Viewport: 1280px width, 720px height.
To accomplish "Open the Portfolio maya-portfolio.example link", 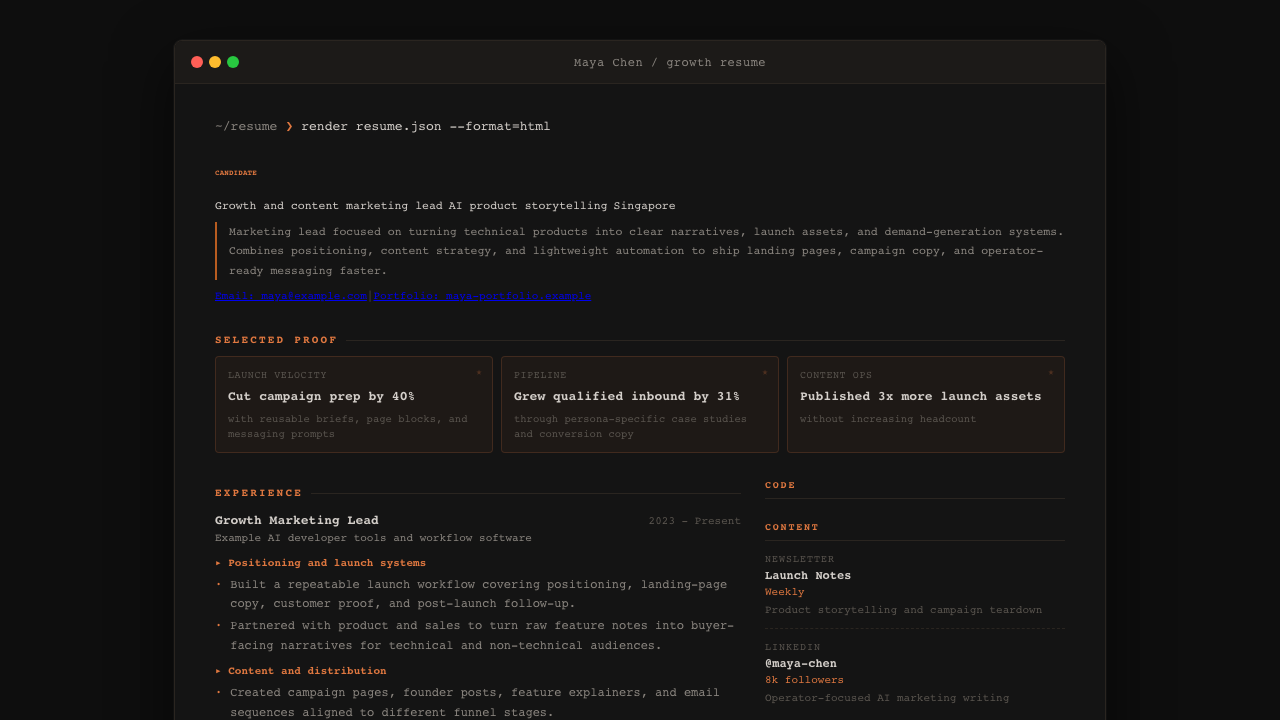I will pyautogui.click(x=482, y=296).
